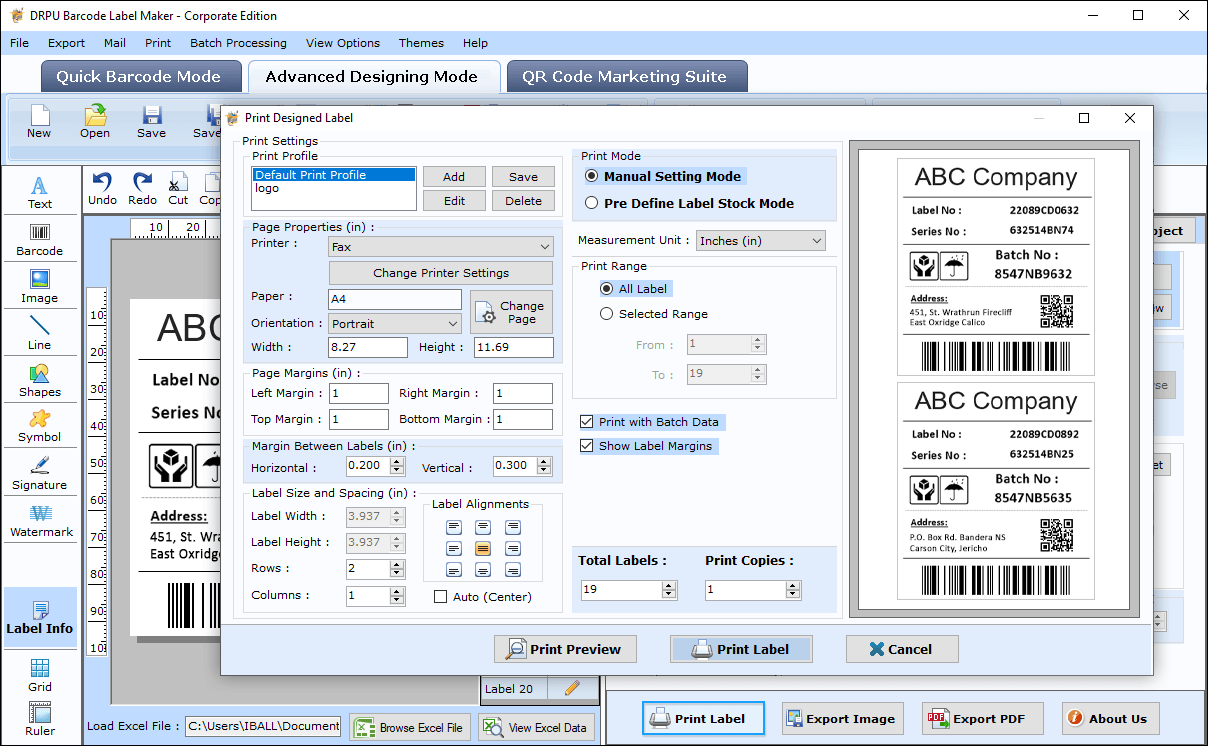
Task: Select the Text tool in the sidebar
Action: pos(39,192)
